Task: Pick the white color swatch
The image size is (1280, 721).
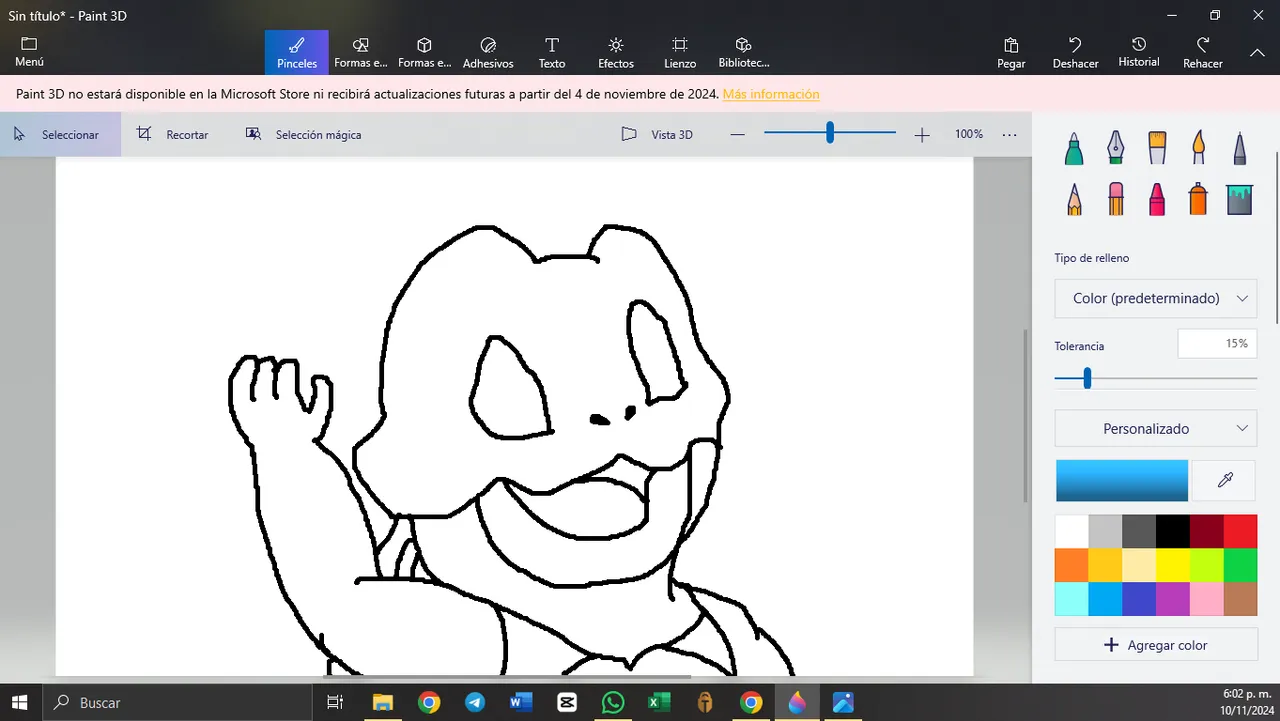Action: pyautogui.click(x=1072, y=531)
